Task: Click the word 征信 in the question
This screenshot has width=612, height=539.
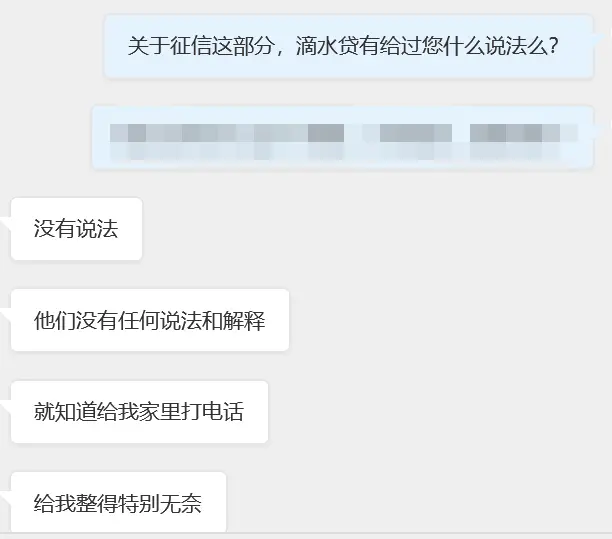Action: pos(190,46)
